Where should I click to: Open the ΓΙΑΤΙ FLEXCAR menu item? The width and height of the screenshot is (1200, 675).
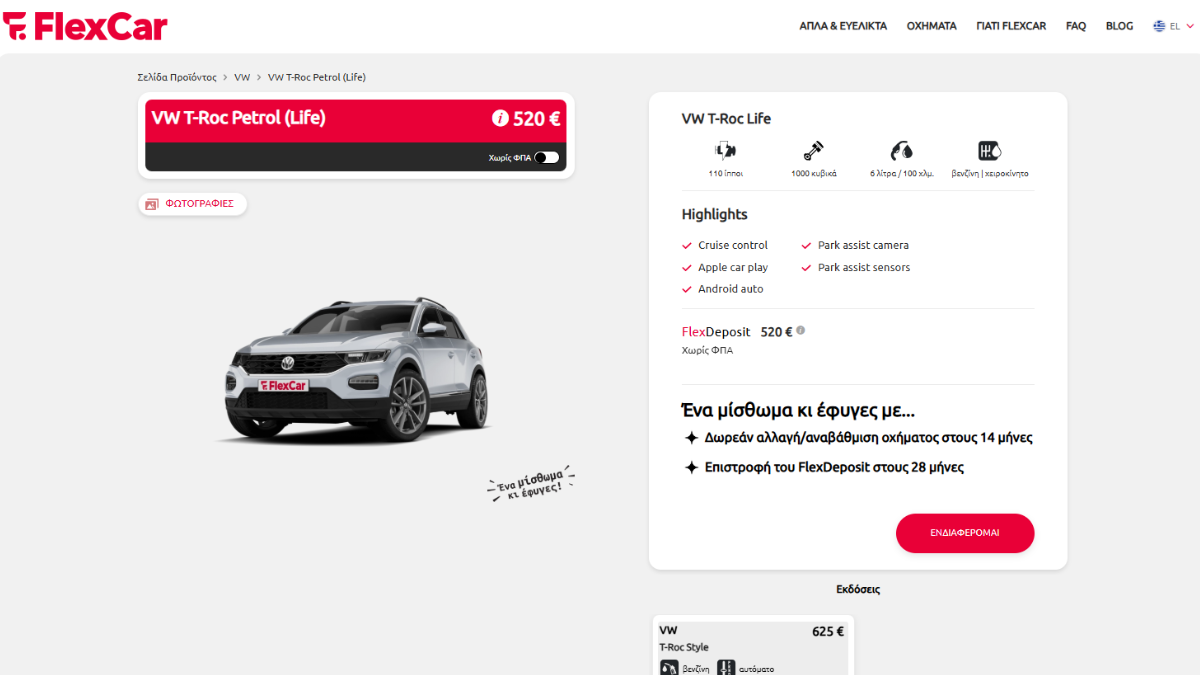tap(1011, 26)
